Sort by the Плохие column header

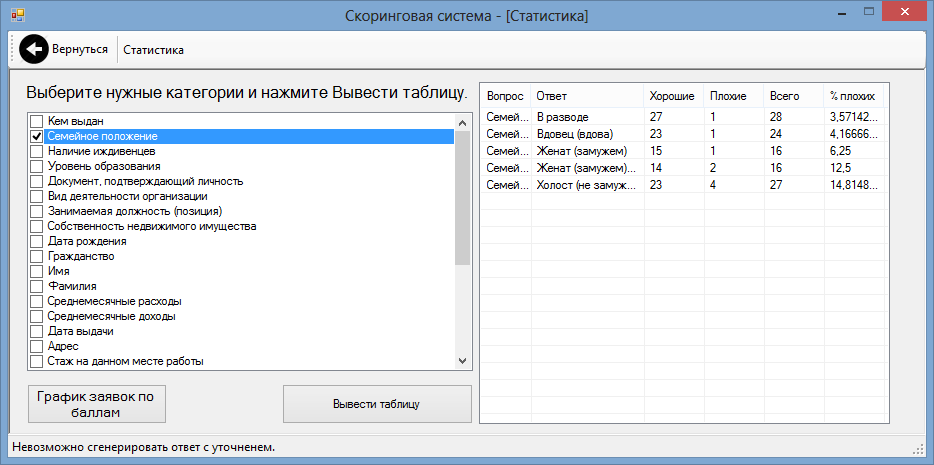pos(734,96)
